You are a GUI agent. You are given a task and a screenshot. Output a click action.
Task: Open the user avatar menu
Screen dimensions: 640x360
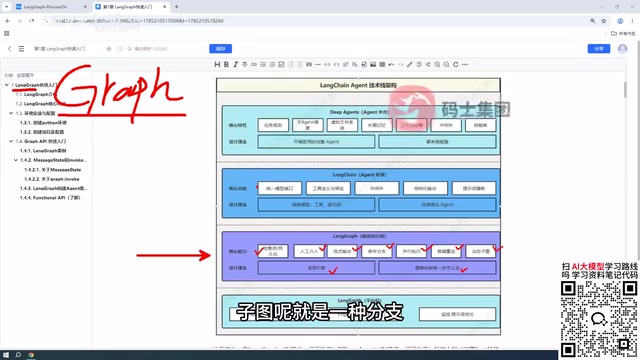click(622, 49)
